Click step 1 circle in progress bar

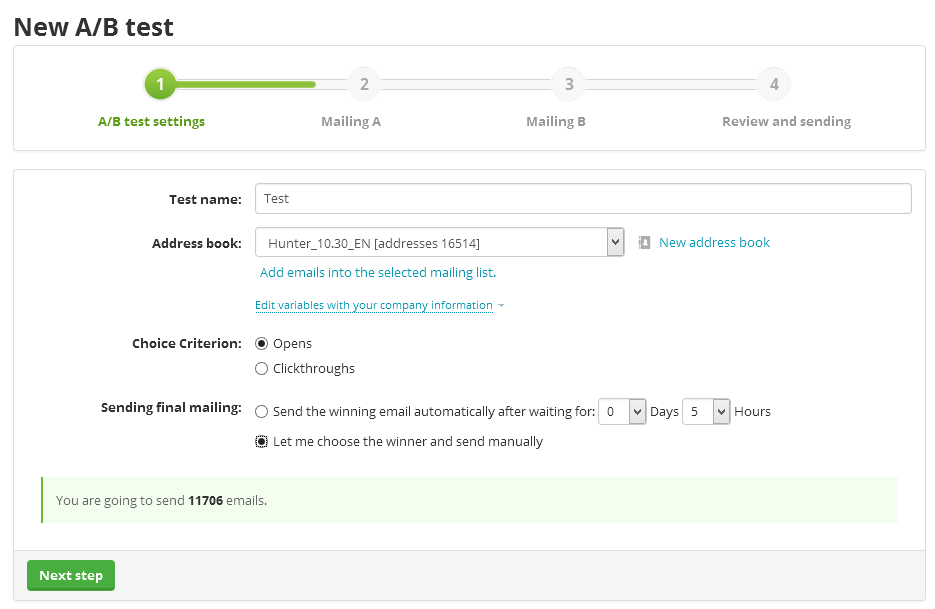[x=160, y=84]
